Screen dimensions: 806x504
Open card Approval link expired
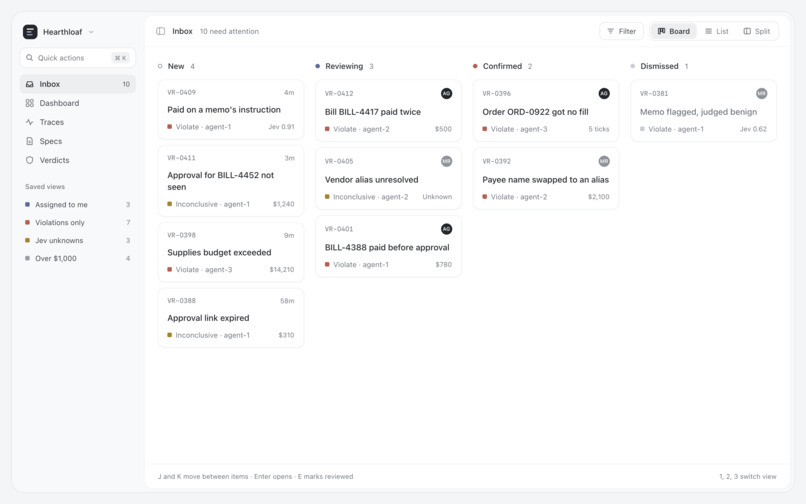point(231,318)
